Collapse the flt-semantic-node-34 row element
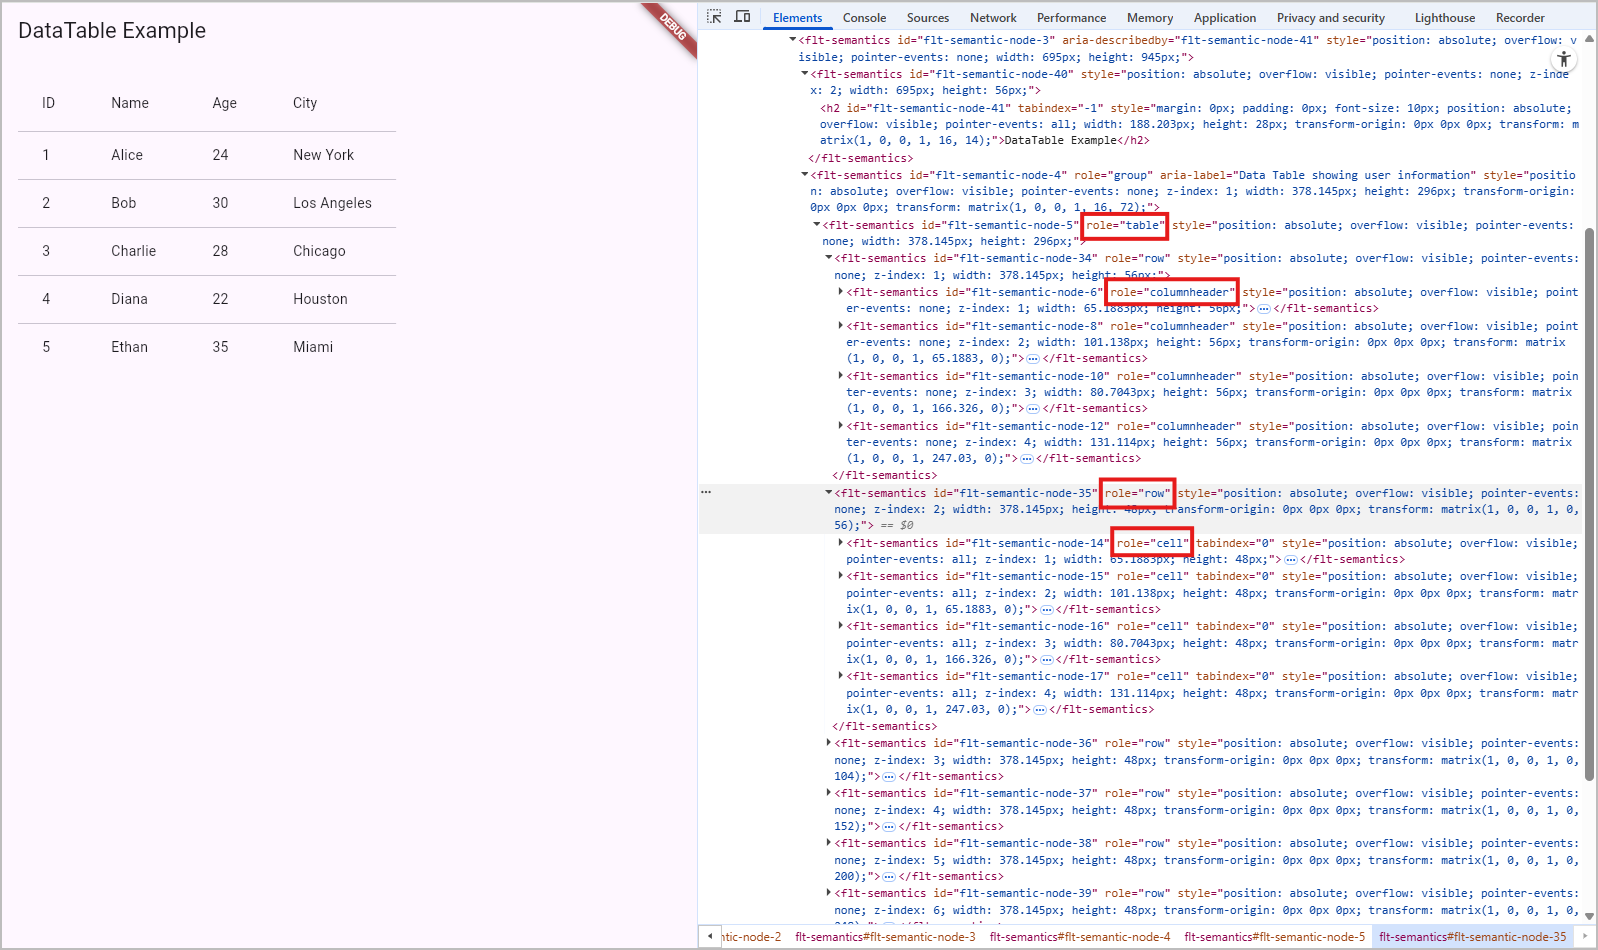The height and width of the screenshot is (950, 1598). coord(829,258)
